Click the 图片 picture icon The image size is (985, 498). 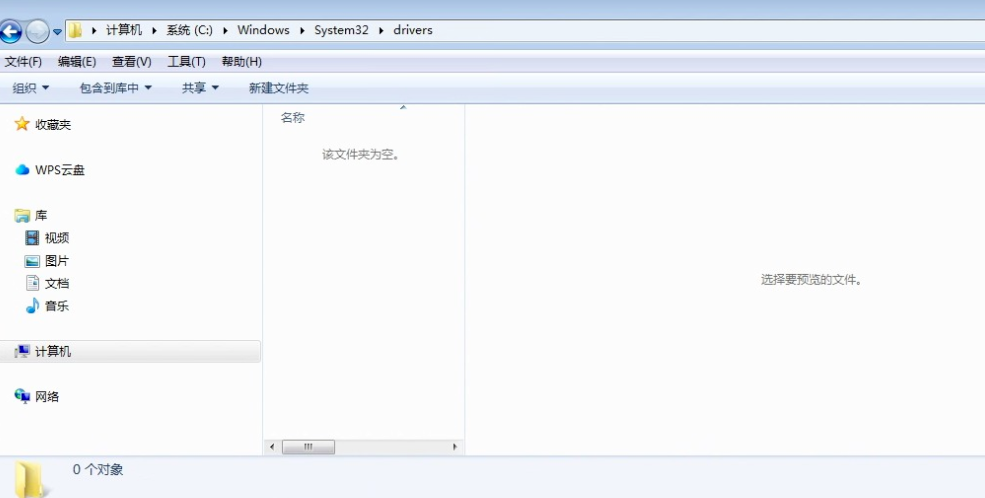pyautogui.click(x=32, y=261)
